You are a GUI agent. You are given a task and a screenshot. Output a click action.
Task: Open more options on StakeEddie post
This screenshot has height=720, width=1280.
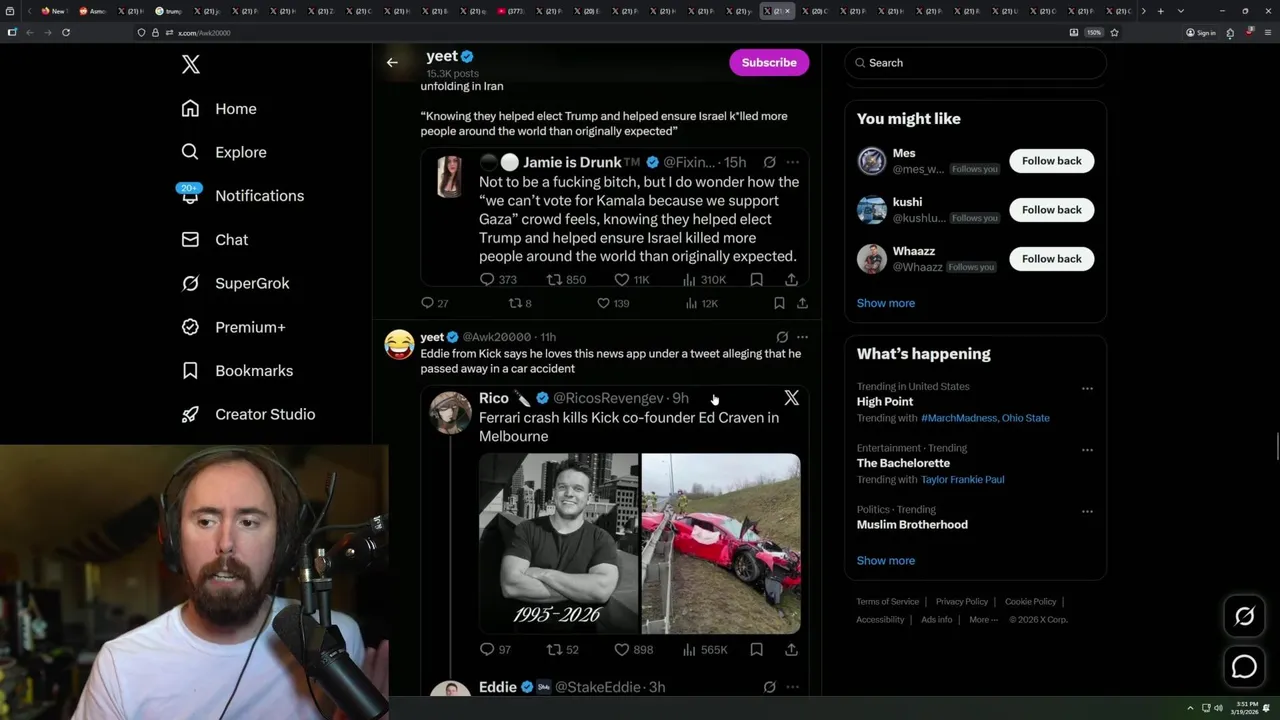click(x=792, y=687)
